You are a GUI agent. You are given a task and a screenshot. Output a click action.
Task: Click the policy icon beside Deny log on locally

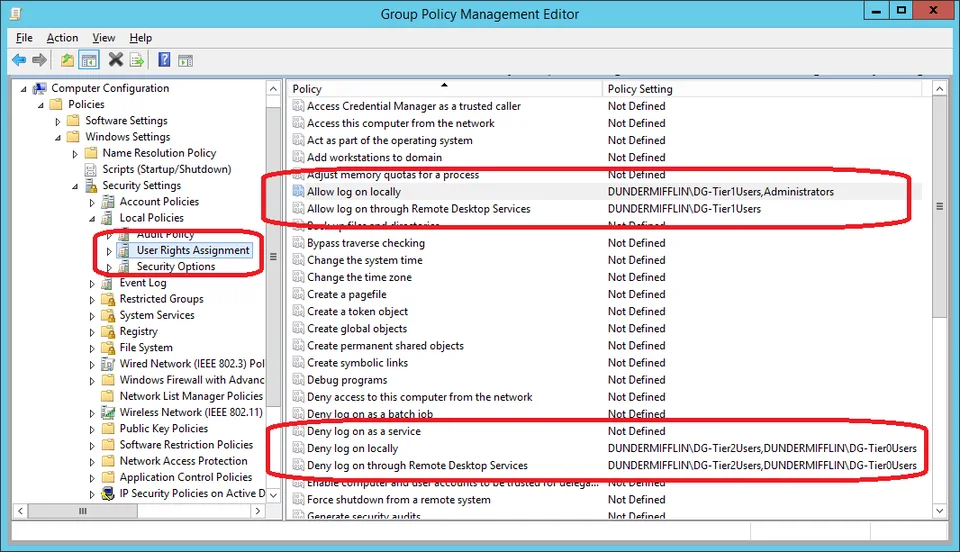298,449
